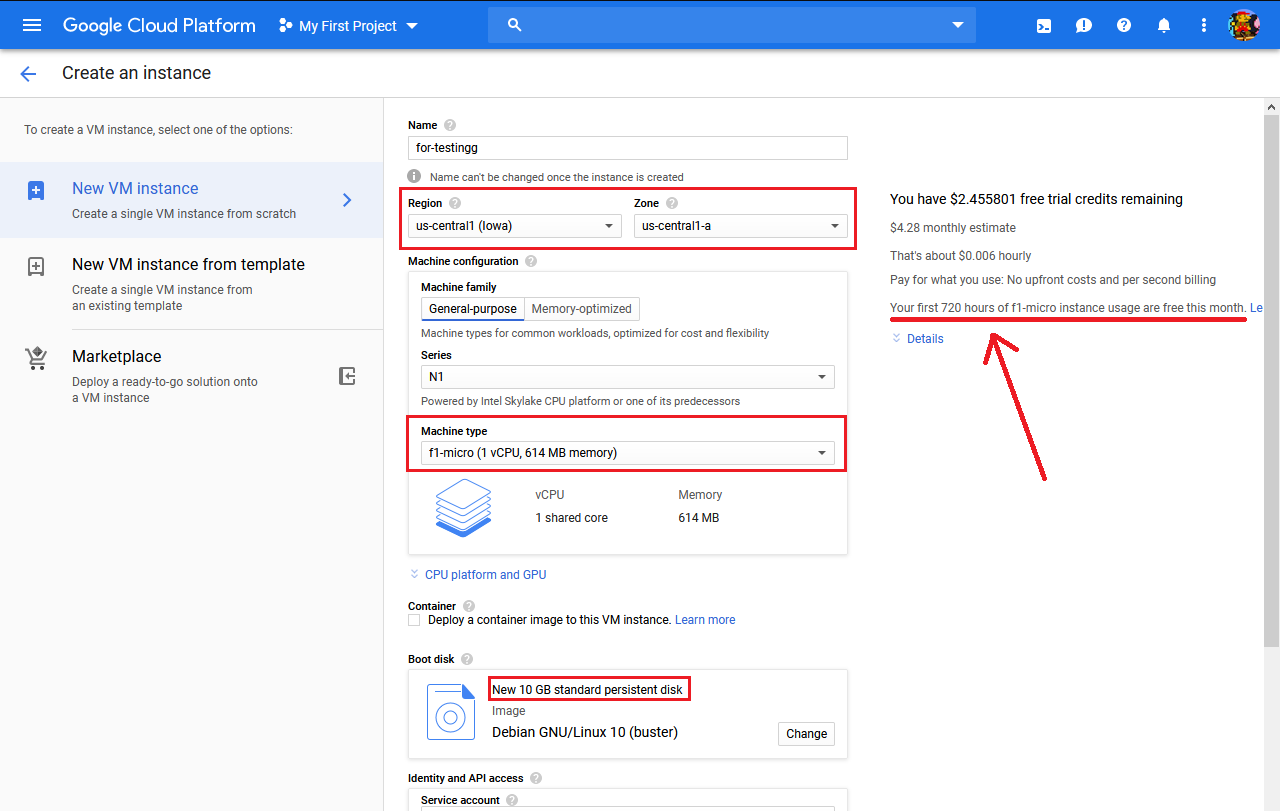Open the My First Project selector
Viewport: 1280px width, 811px height.
click(348, 26)
